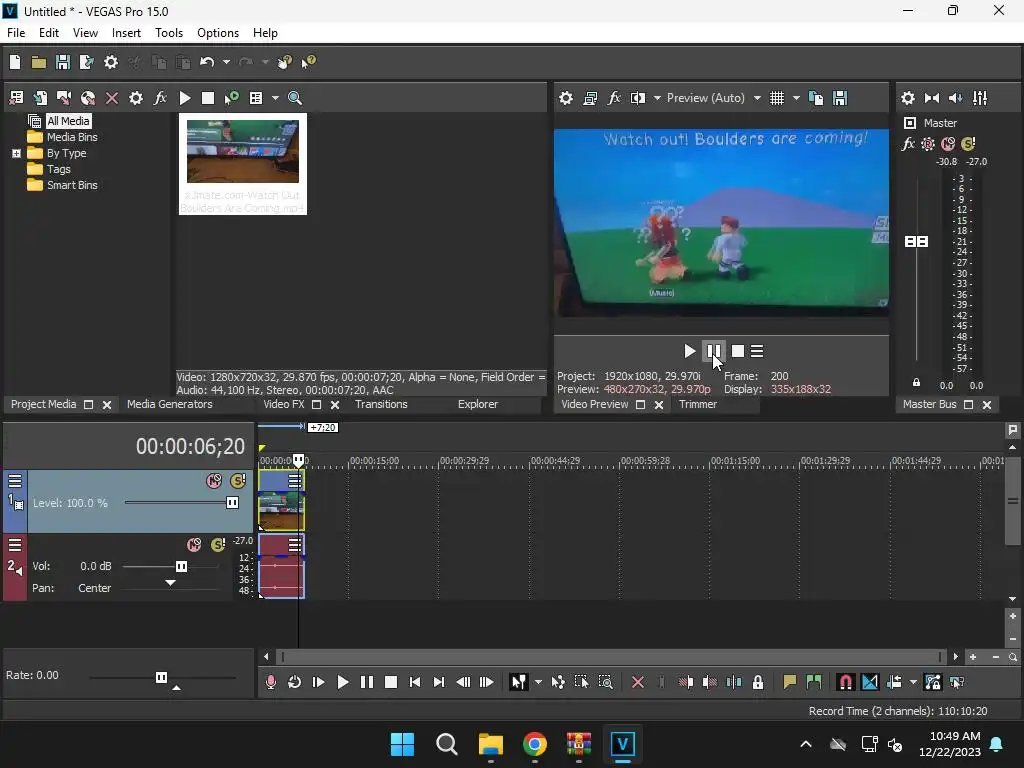Save project with floppy disk icon

pyautogui.click(x=63, y=62)
